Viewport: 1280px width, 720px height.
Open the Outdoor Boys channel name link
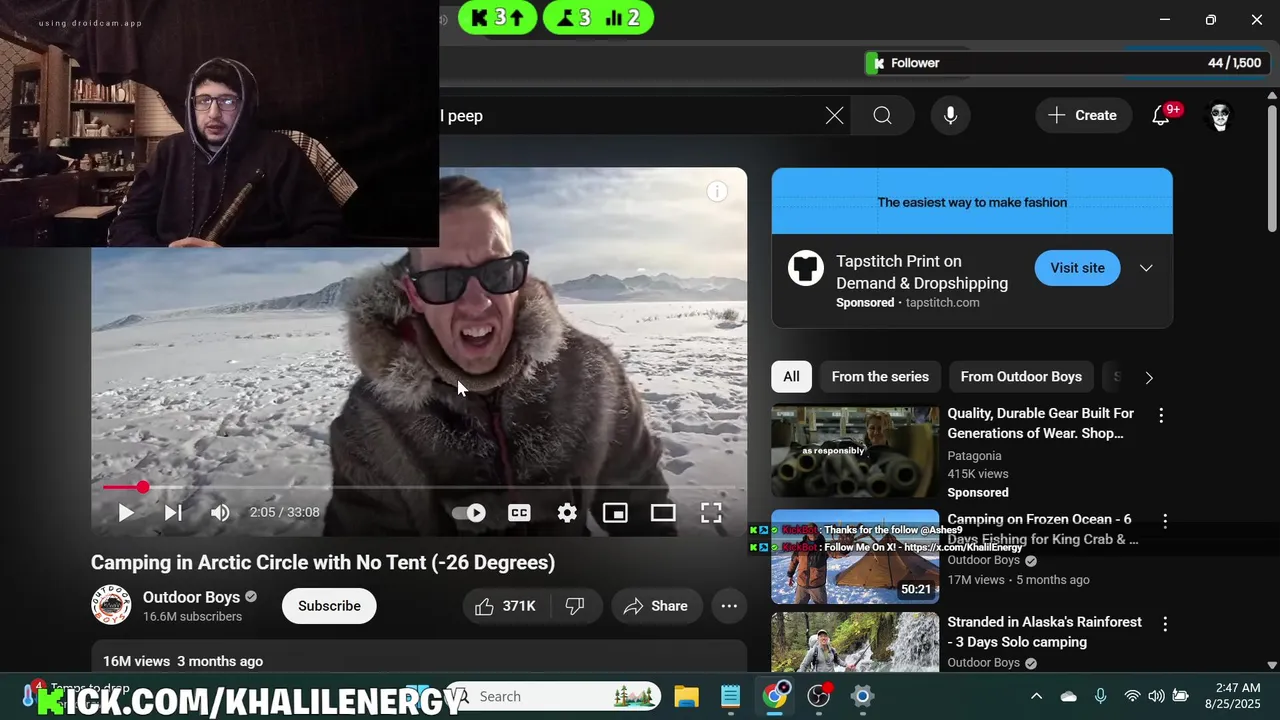(191, 597)
